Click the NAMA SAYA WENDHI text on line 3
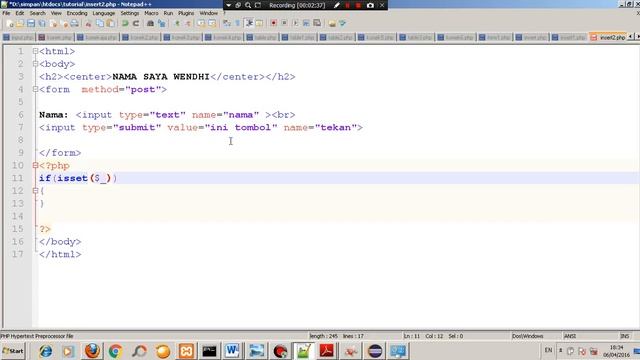This screenshot has width=640, height=360. [x=161, y=77]
